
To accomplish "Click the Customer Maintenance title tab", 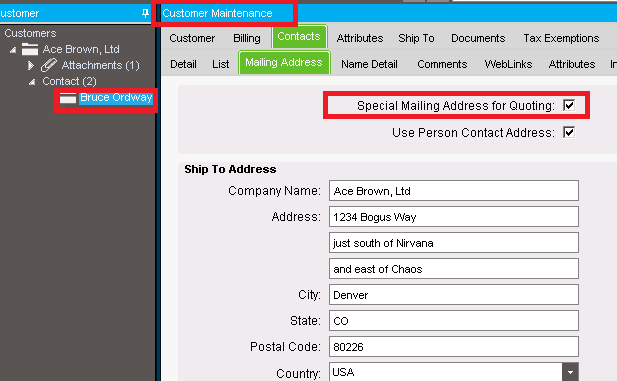I will point(217,13).
